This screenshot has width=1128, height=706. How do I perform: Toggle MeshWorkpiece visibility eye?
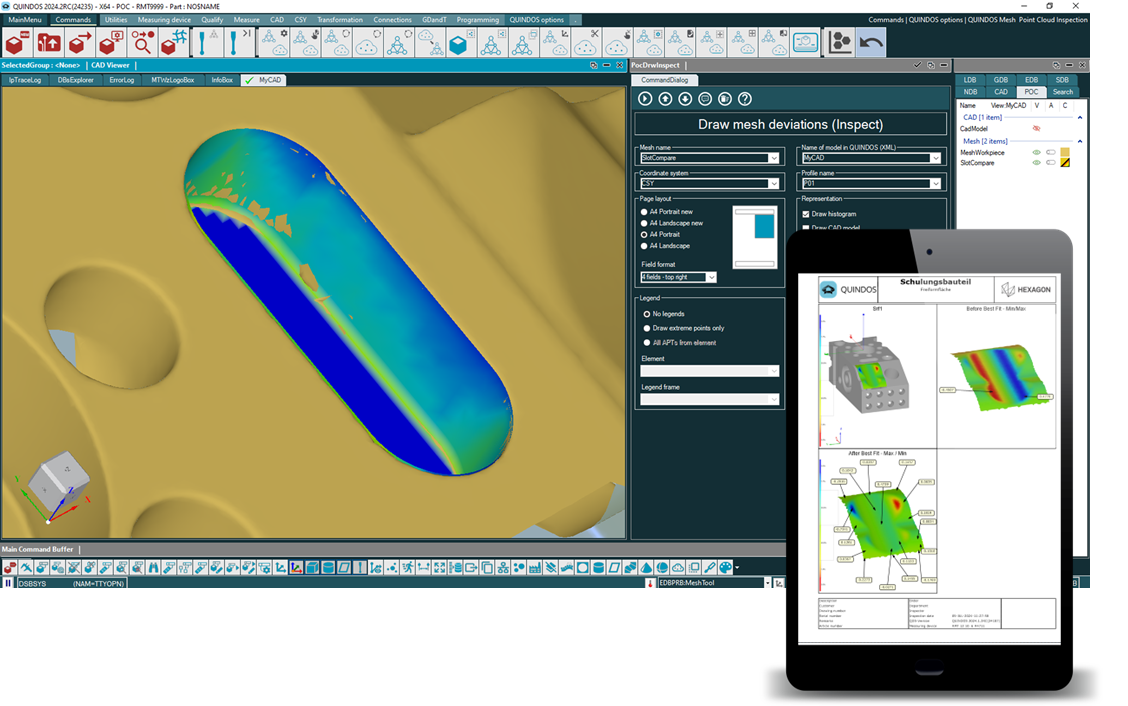point(1037,153)
